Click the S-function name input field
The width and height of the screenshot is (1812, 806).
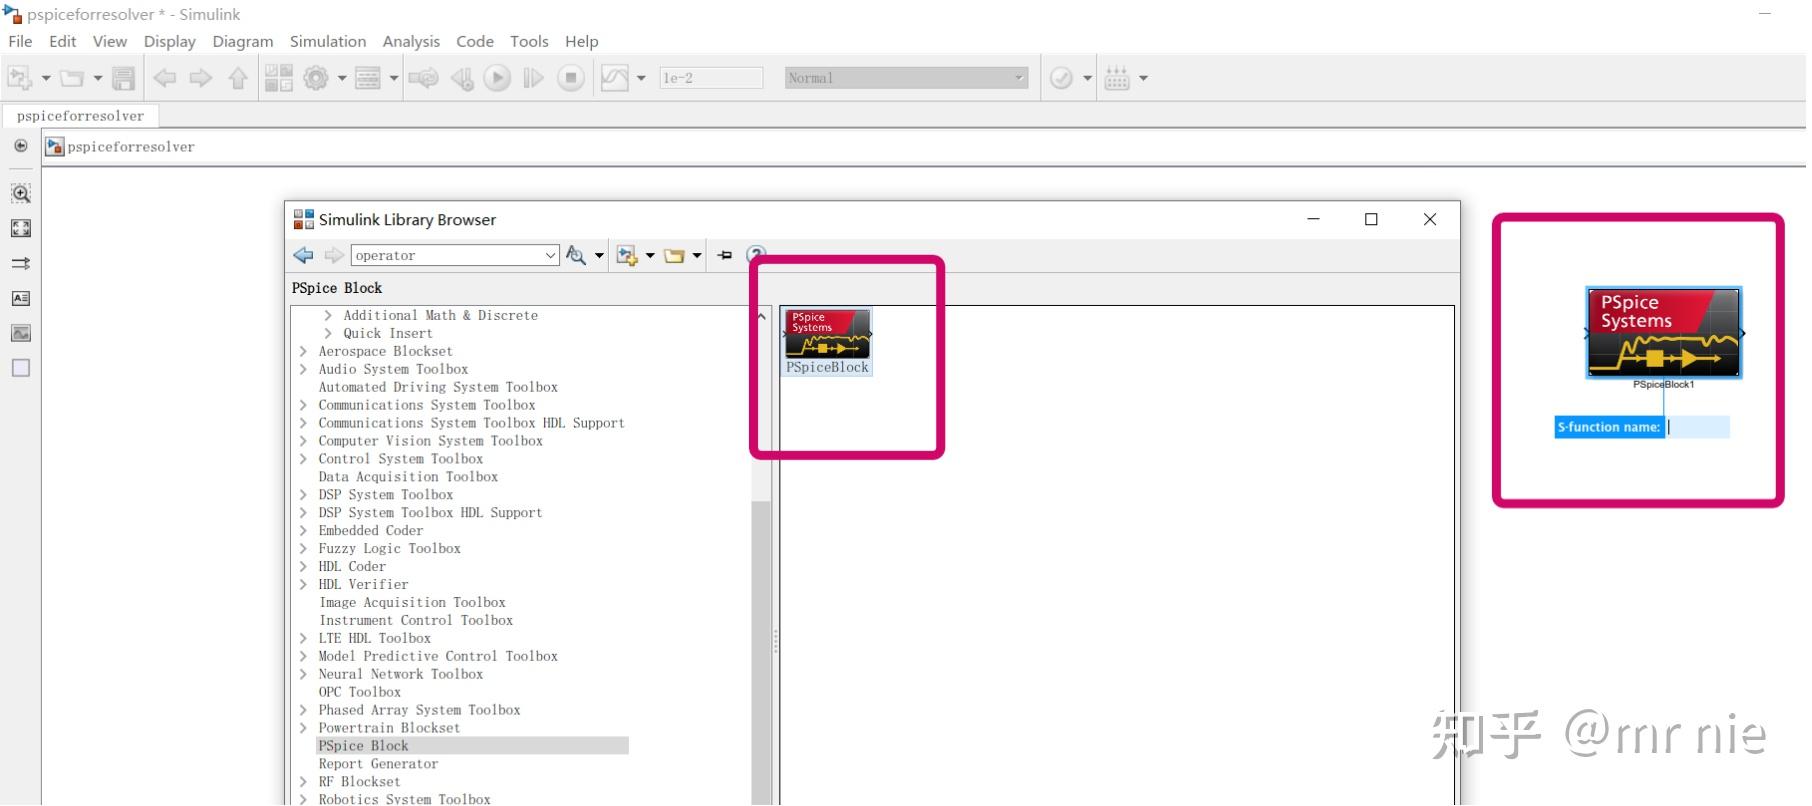click(x=1697, y=427)
